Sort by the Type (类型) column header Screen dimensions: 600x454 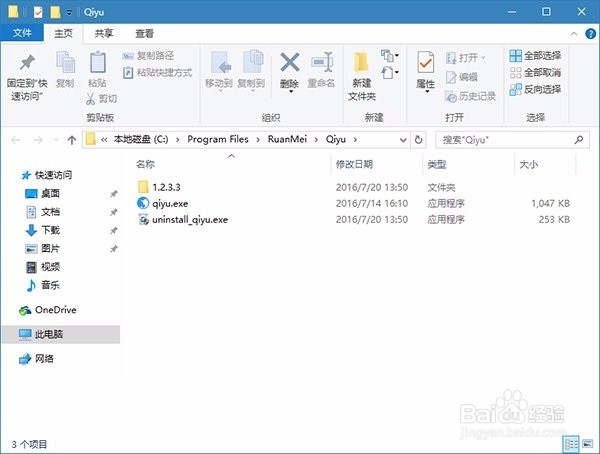tap(437, 165)
